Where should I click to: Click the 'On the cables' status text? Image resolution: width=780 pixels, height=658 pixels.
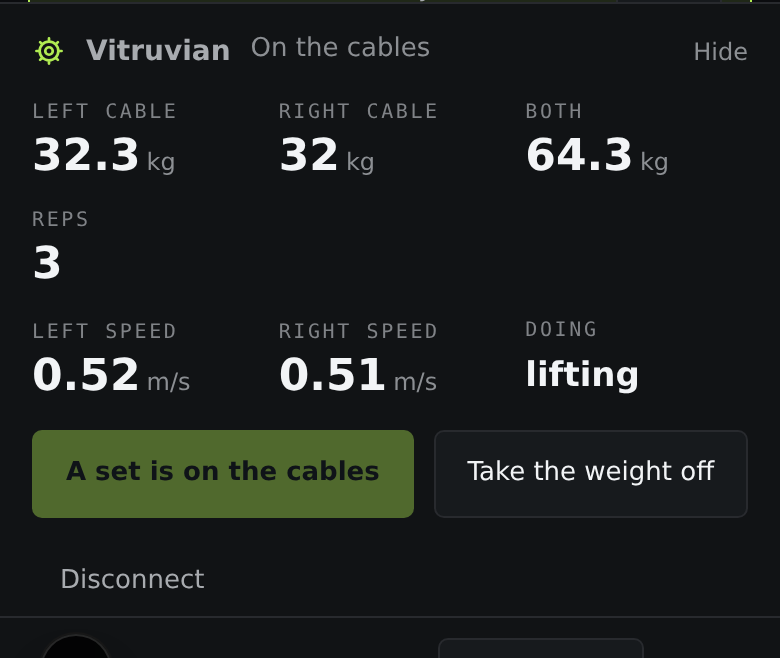click(340, 48)
